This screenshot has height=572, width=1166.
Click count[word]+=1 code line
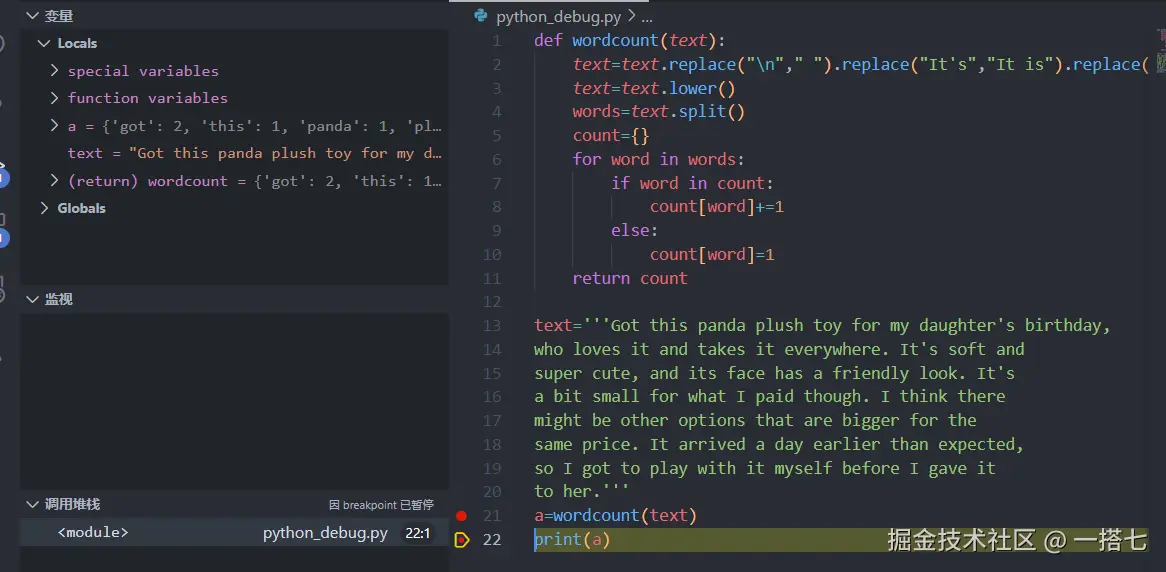pos(717,207)
